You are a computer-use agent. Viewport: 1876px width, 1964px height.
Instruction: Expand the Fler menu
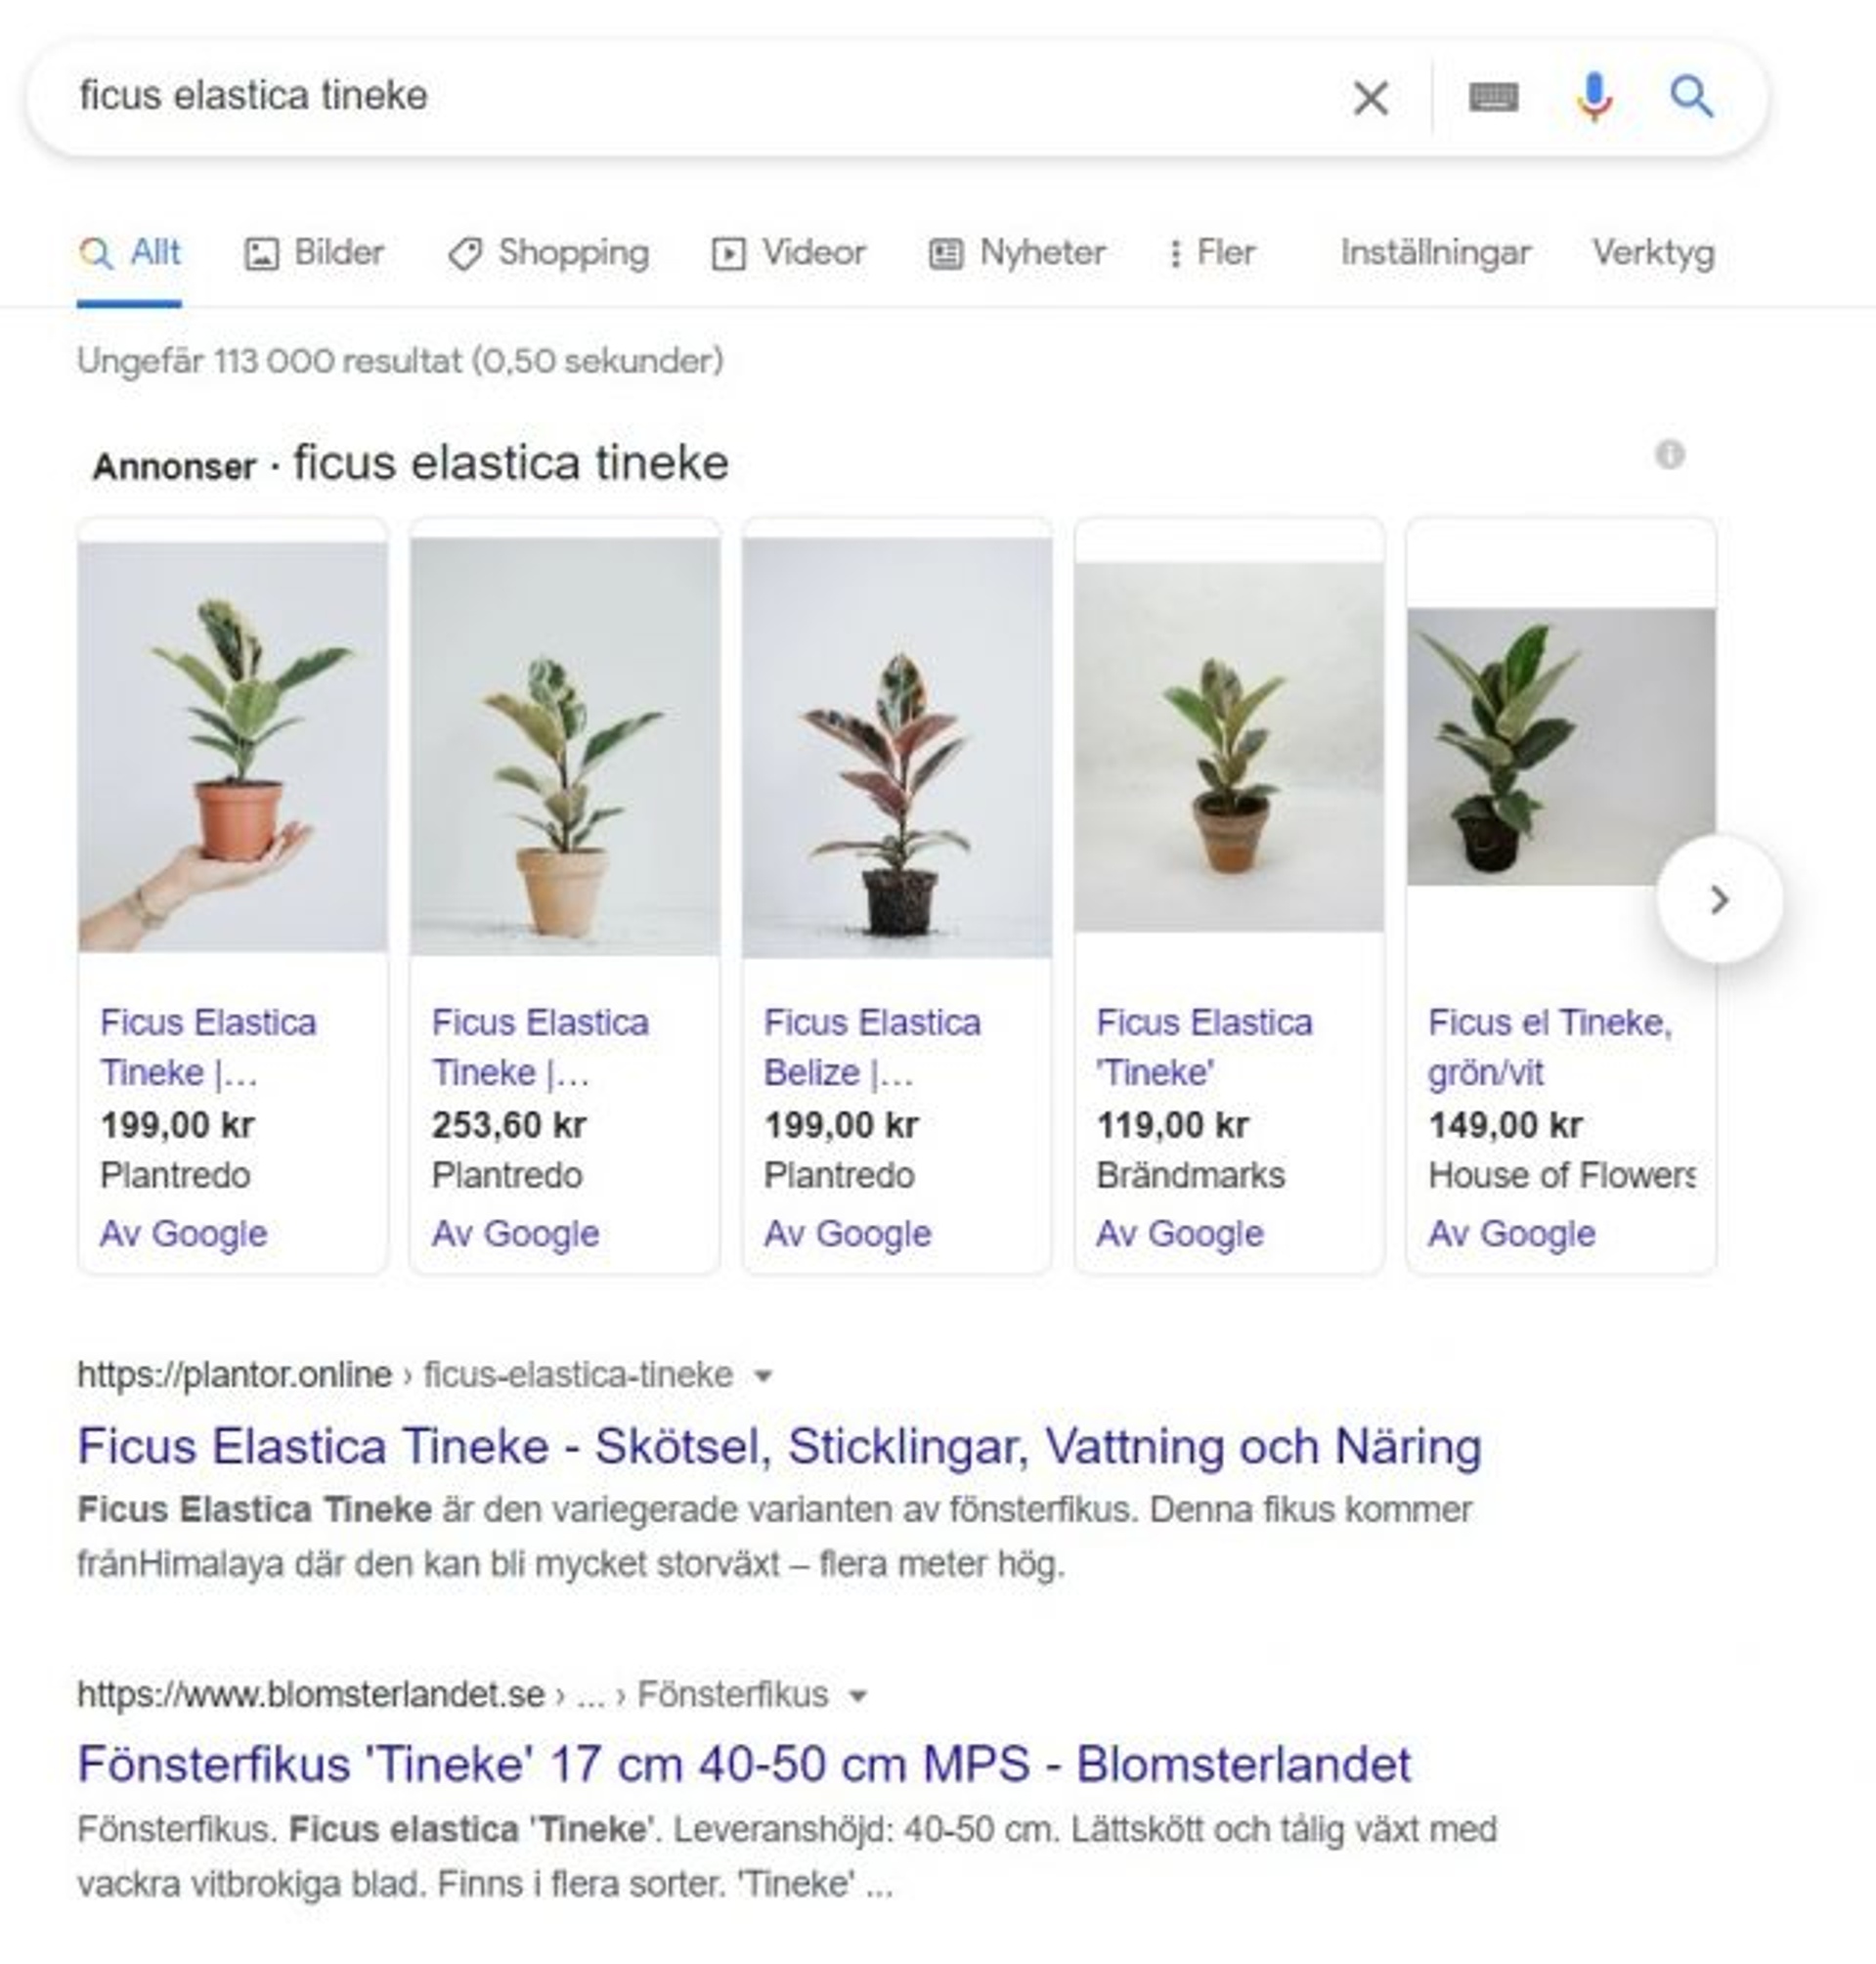pyautogui.click(x=1211, y=253)
